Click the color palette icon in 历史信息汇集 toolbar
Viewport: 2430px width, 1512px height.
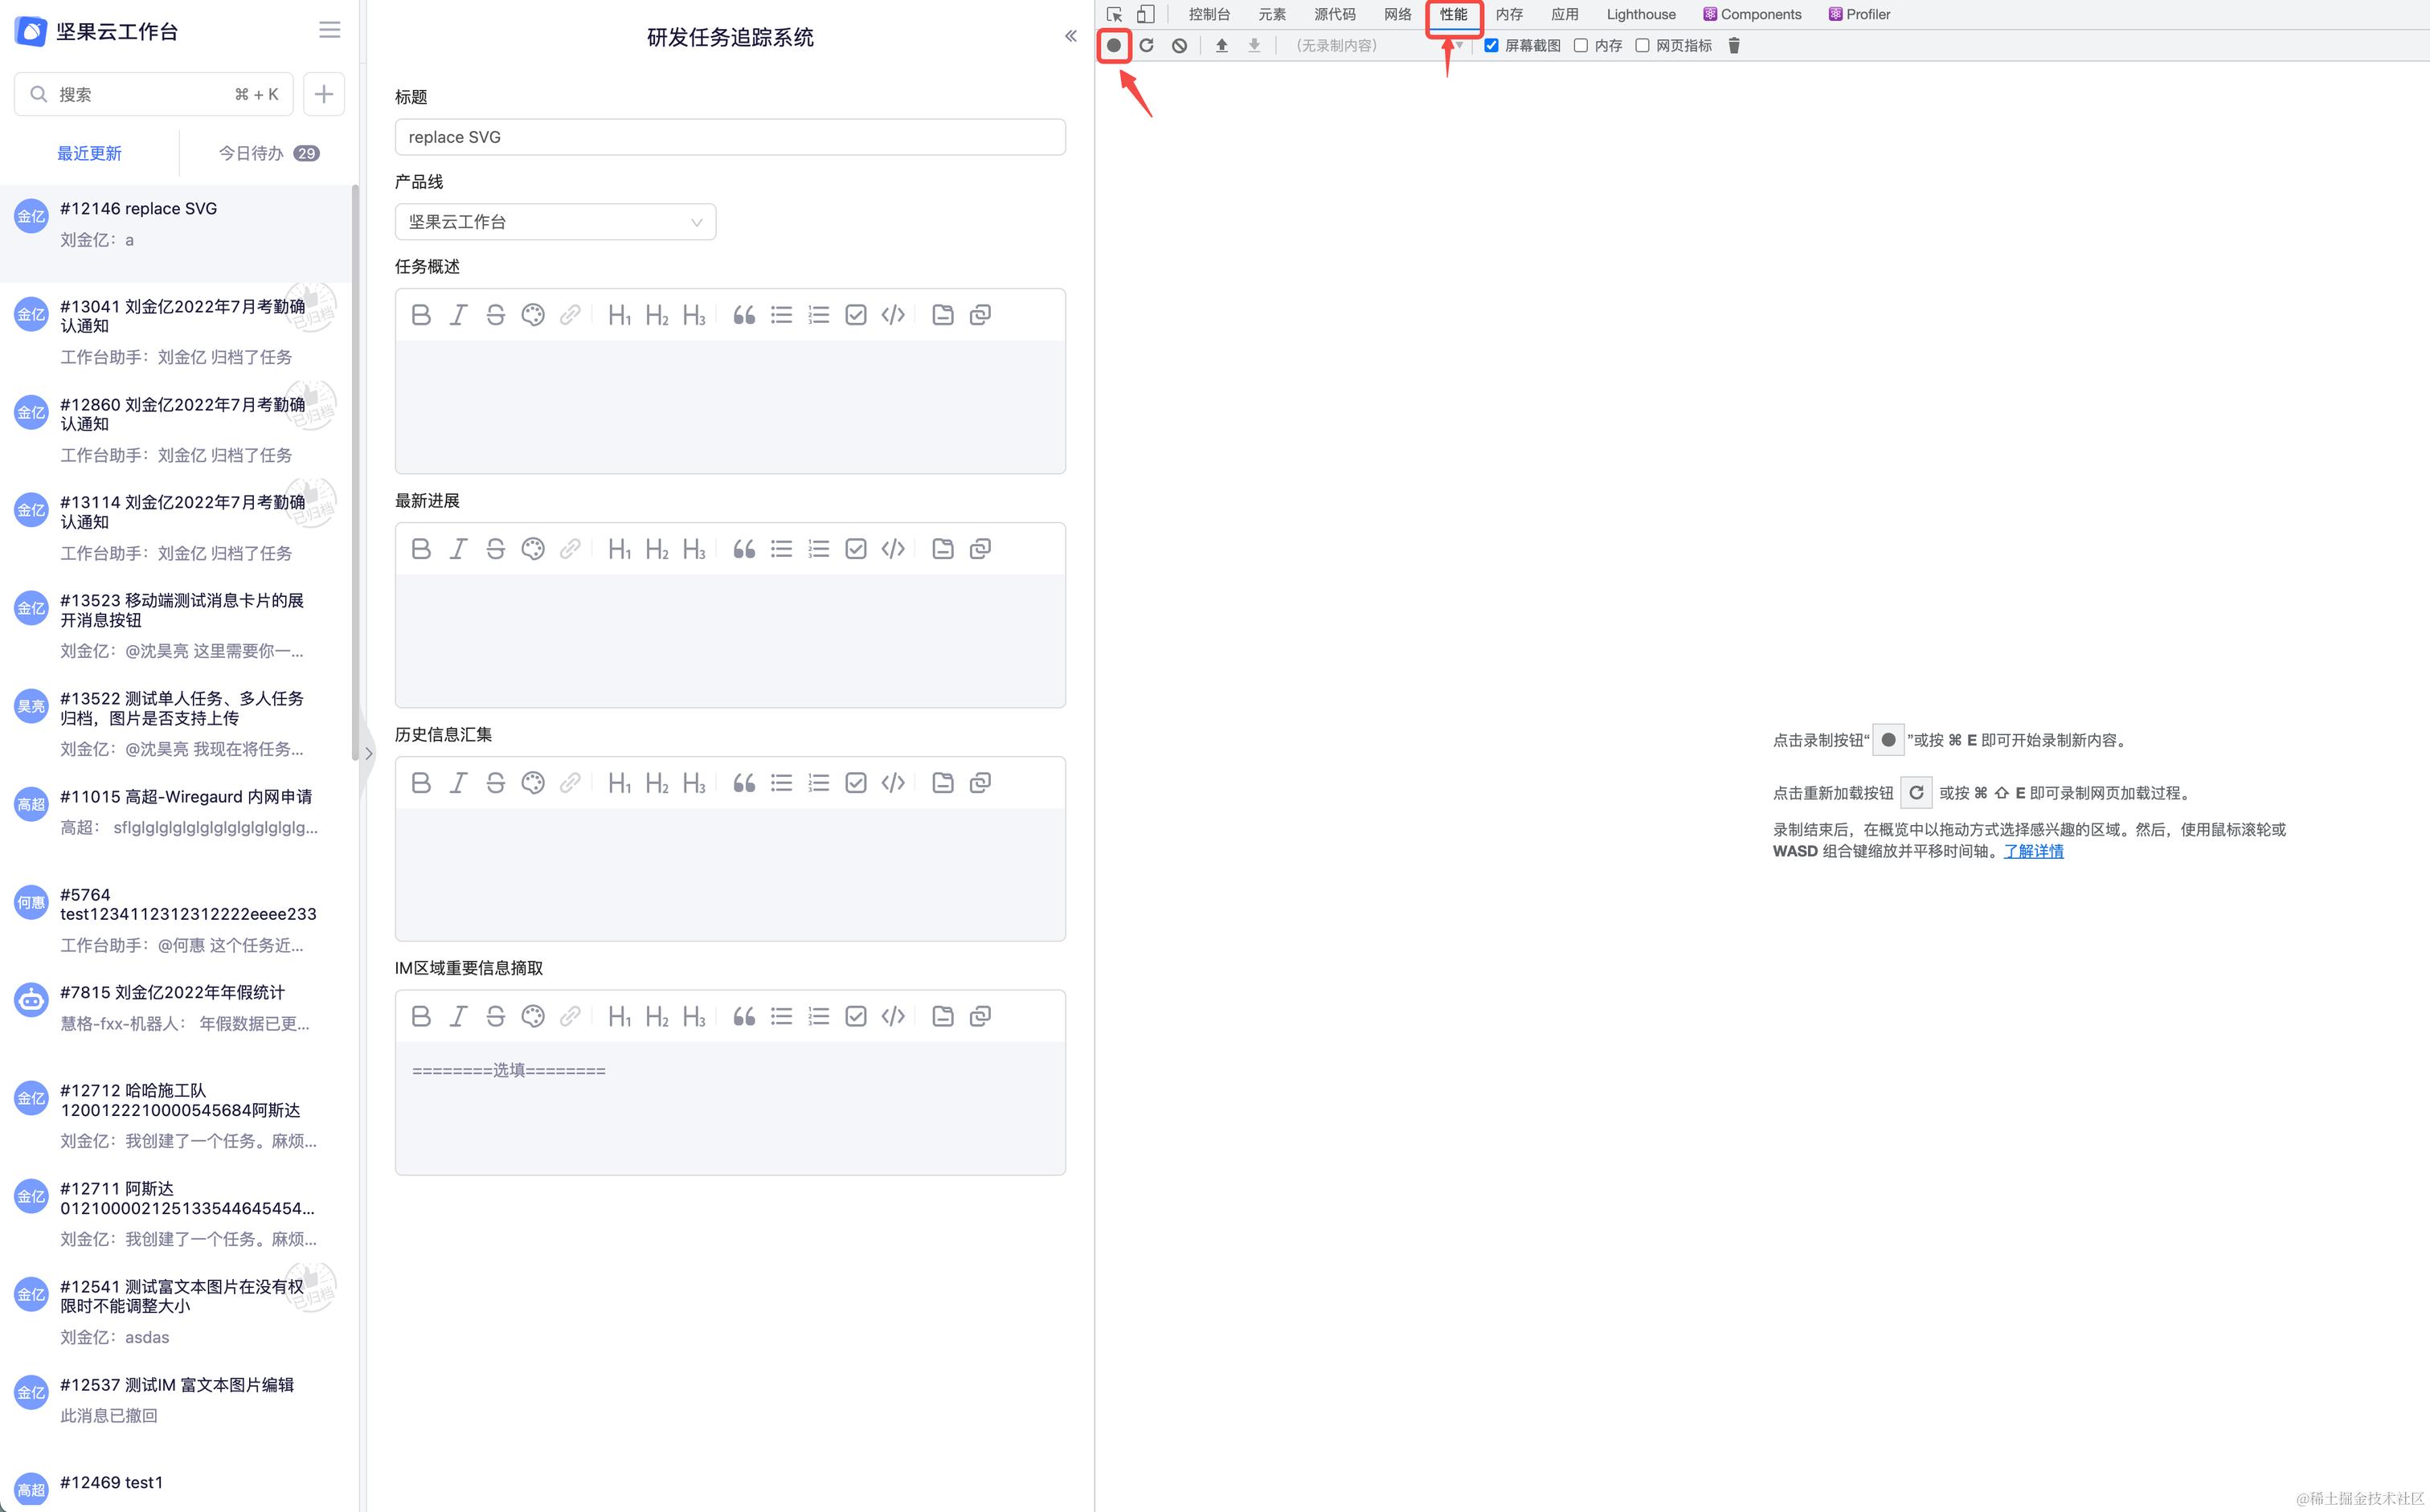tap(533, 783)
